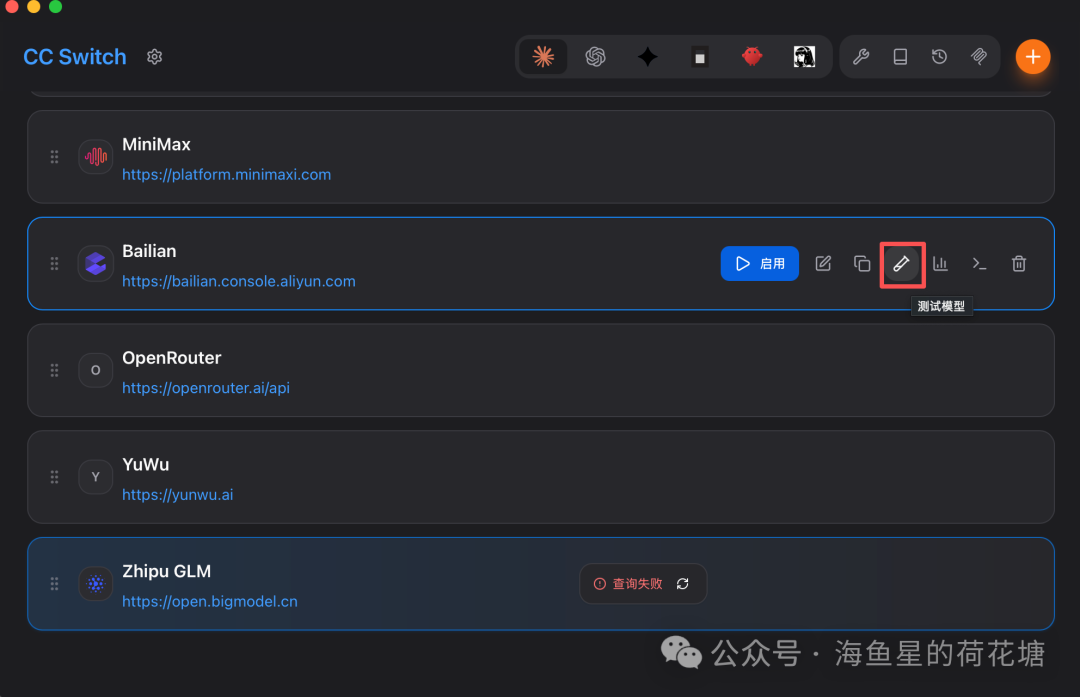Switch to the Gemini star app tab

pos(647,56)
